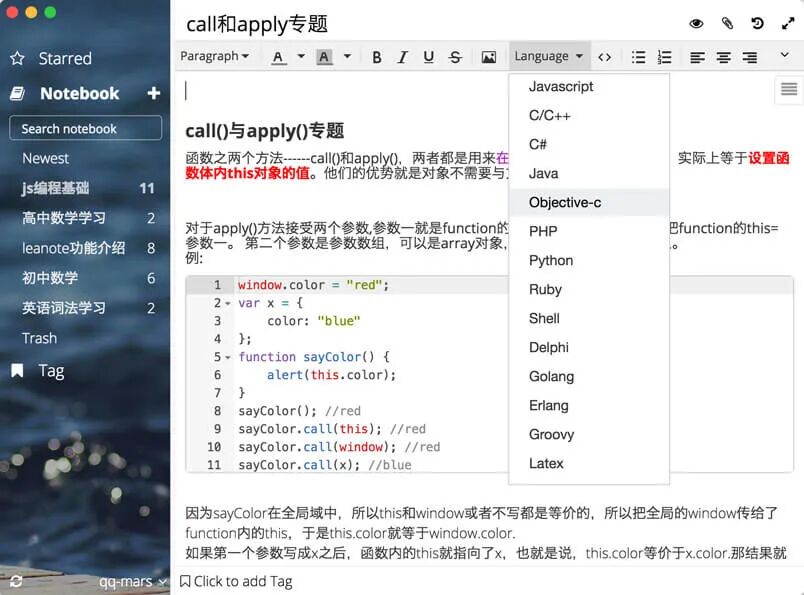
Task: Click the note title 'call和apply专题'
Action: pos(257,24)
